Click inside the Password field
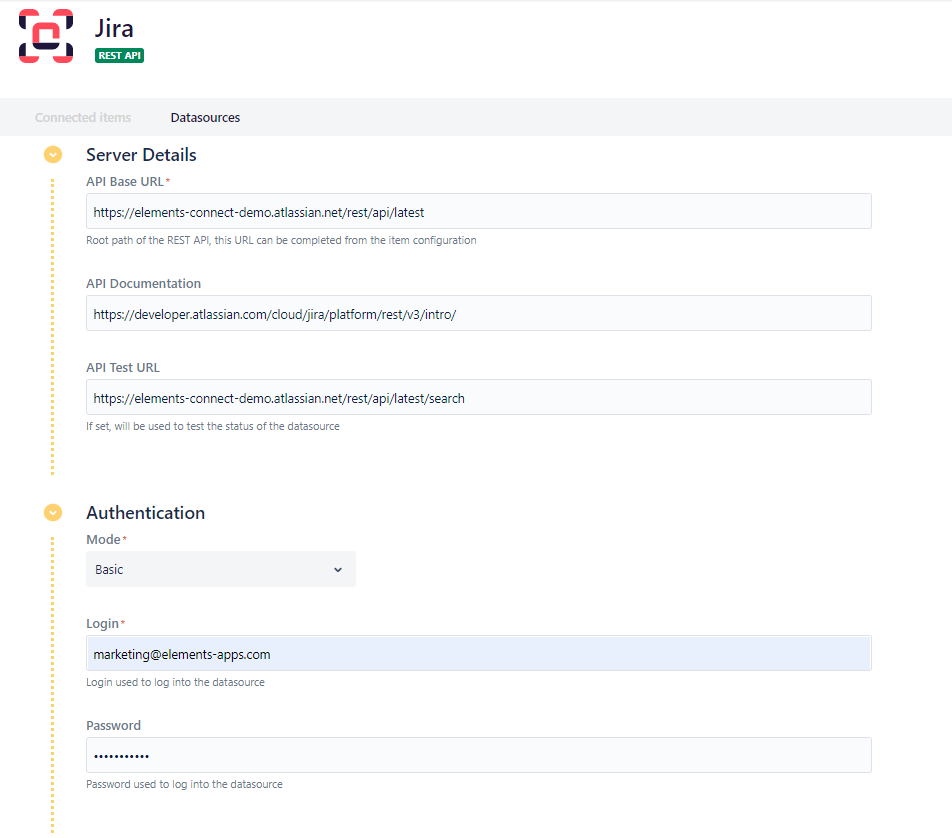Screen dimensions: 952x838 coord(478,755)
